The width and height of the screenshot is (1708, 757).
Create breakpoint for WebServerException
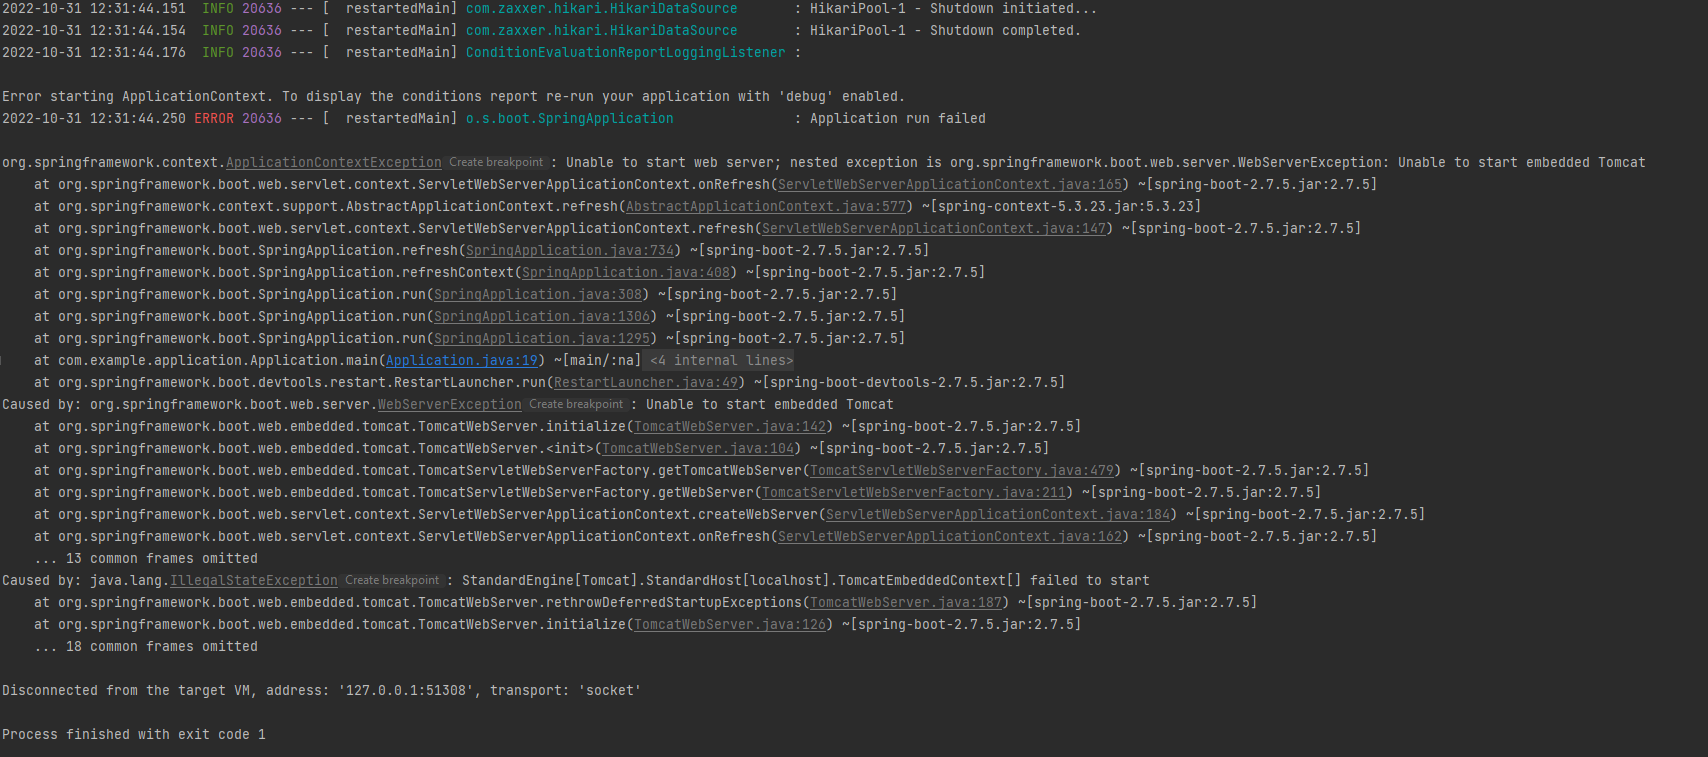point(576,404)
